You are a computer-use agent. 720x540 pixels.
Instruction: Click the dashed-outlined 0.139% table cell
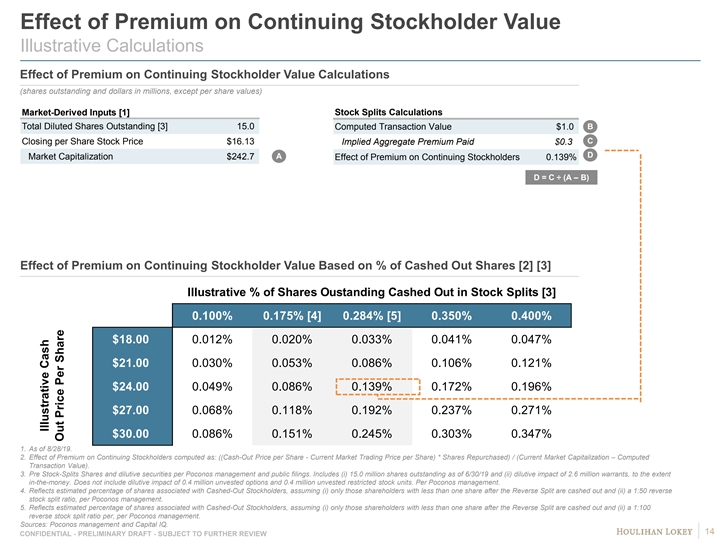372,387
